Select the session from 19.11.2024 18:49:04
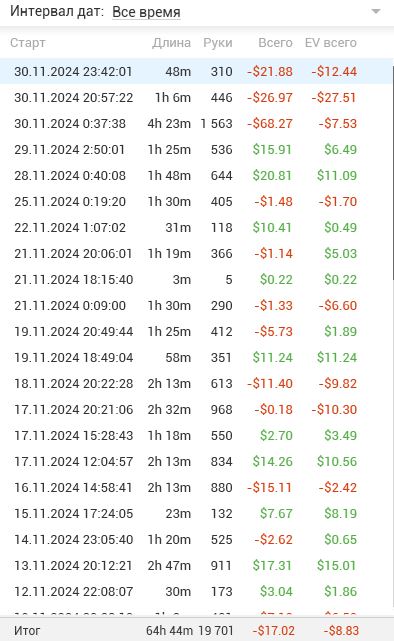The width and height of the screenshot is (394, 641). 196,358
